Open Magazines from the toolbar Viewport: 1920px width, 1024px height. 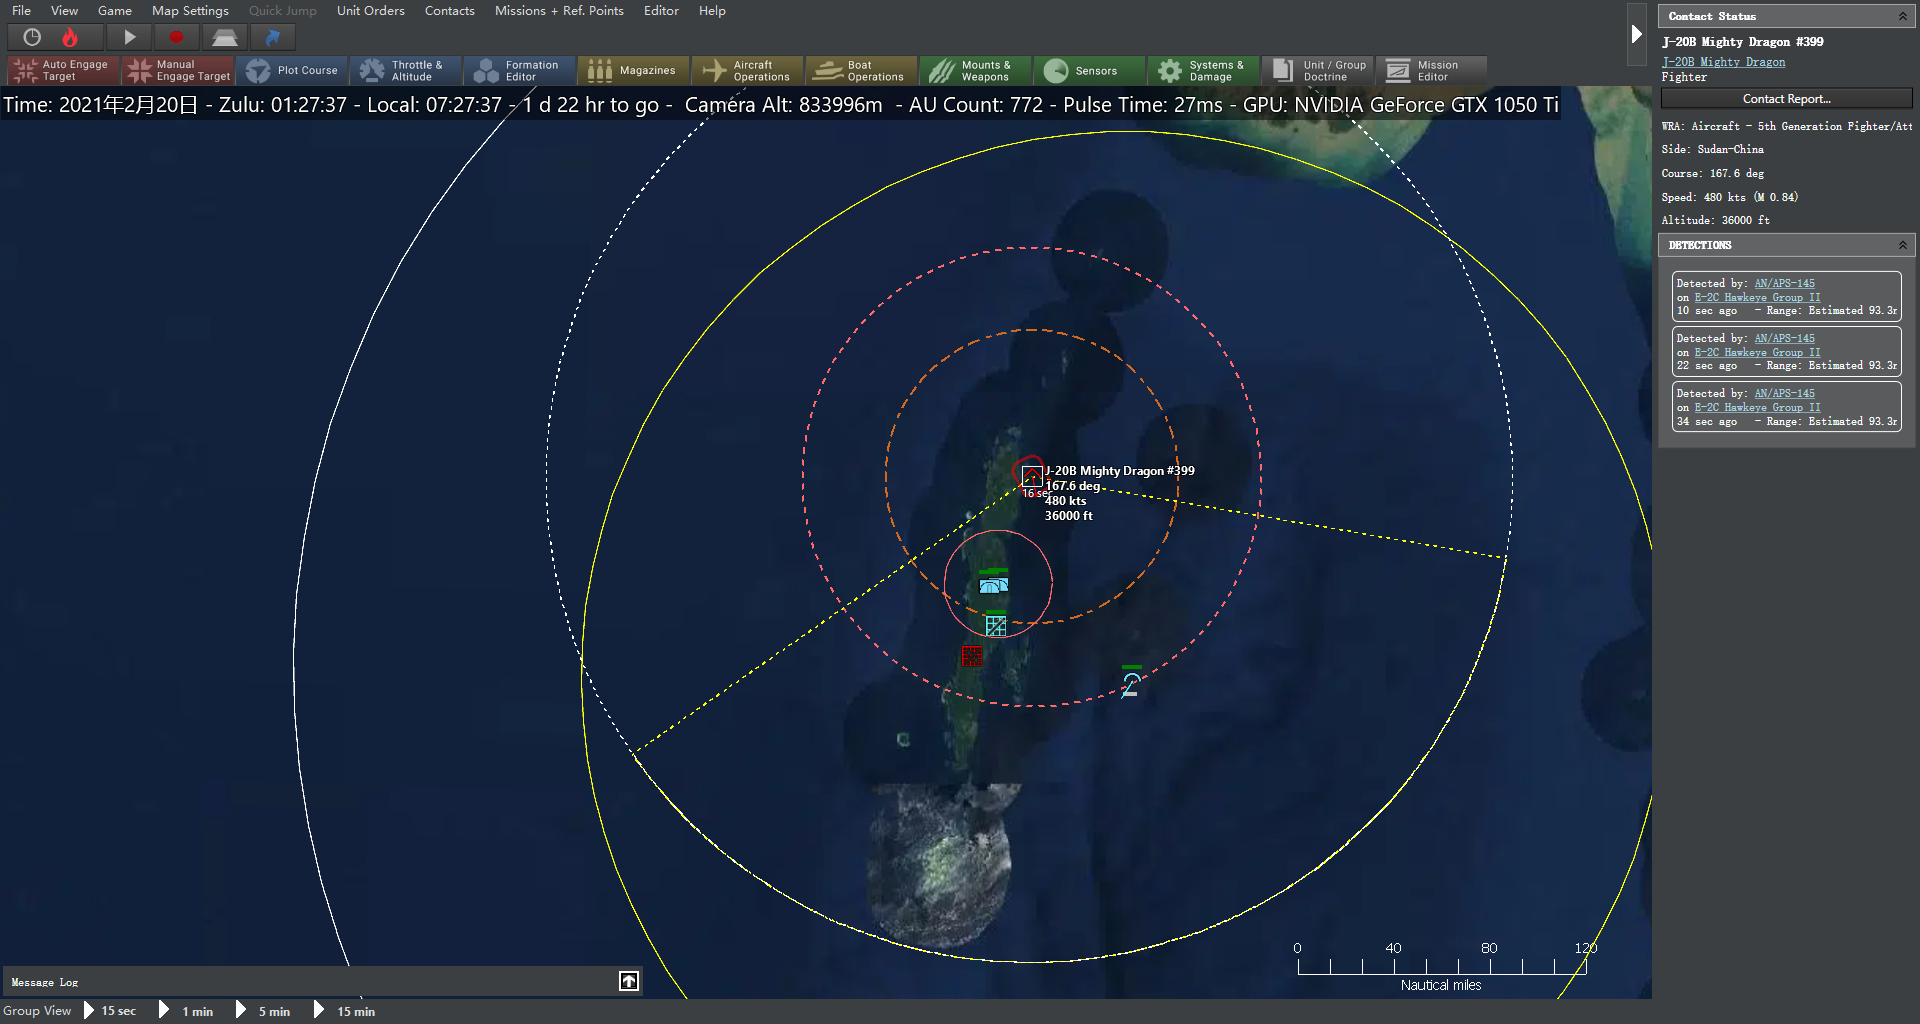[632, 70]
